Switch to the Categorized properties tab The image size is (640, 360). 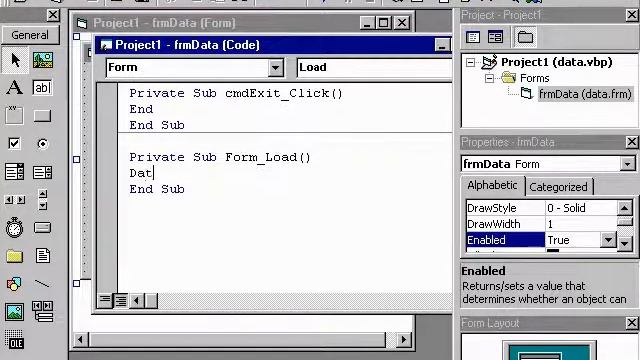click(x=558, y=187)
